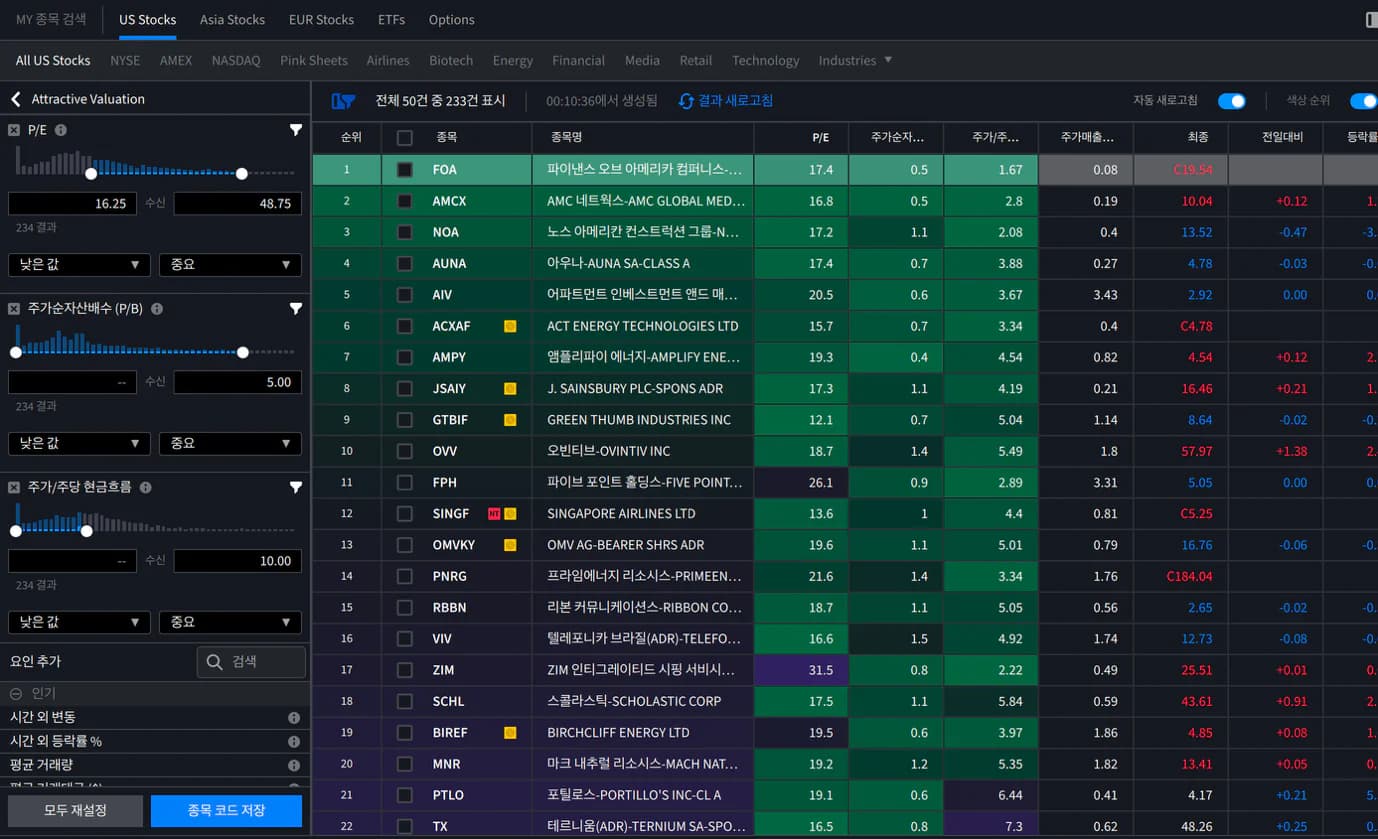Show info for 평균 거래량 factor
The height and width of the screenshot is (839, 1378).
pos(294,766)
